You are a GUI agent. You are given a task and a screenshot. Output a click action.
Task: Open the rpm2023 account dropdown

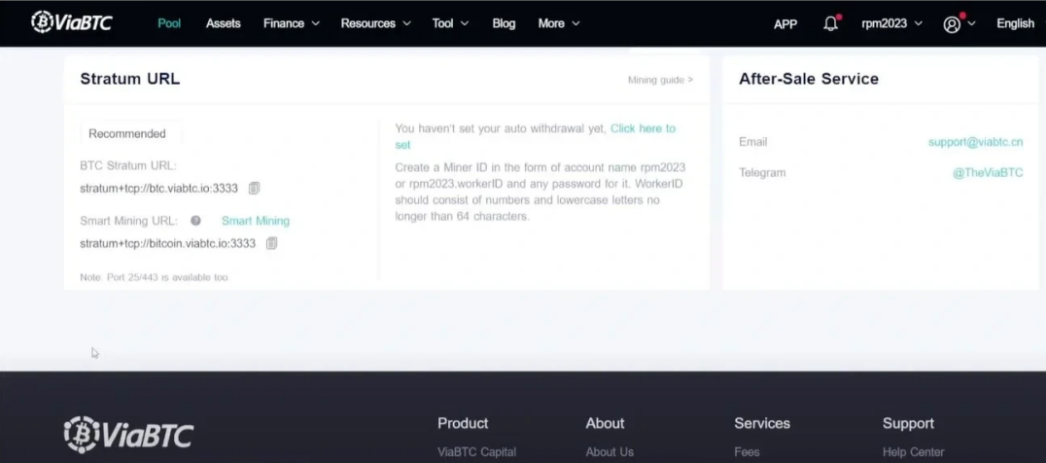[892, 23]
